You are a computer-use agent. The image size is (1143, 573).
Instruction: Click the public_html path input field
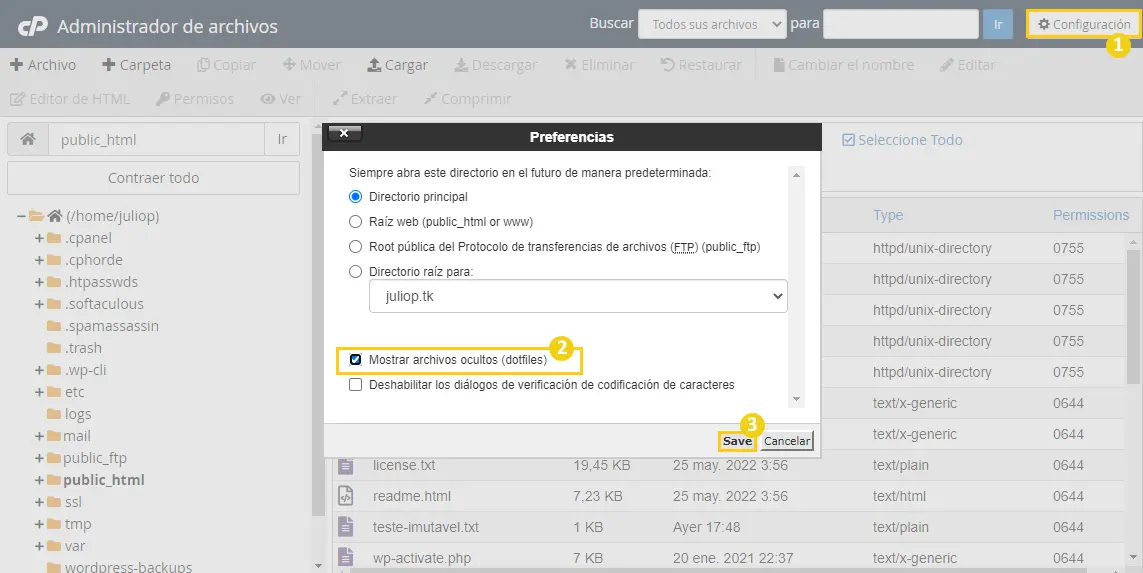156,139
